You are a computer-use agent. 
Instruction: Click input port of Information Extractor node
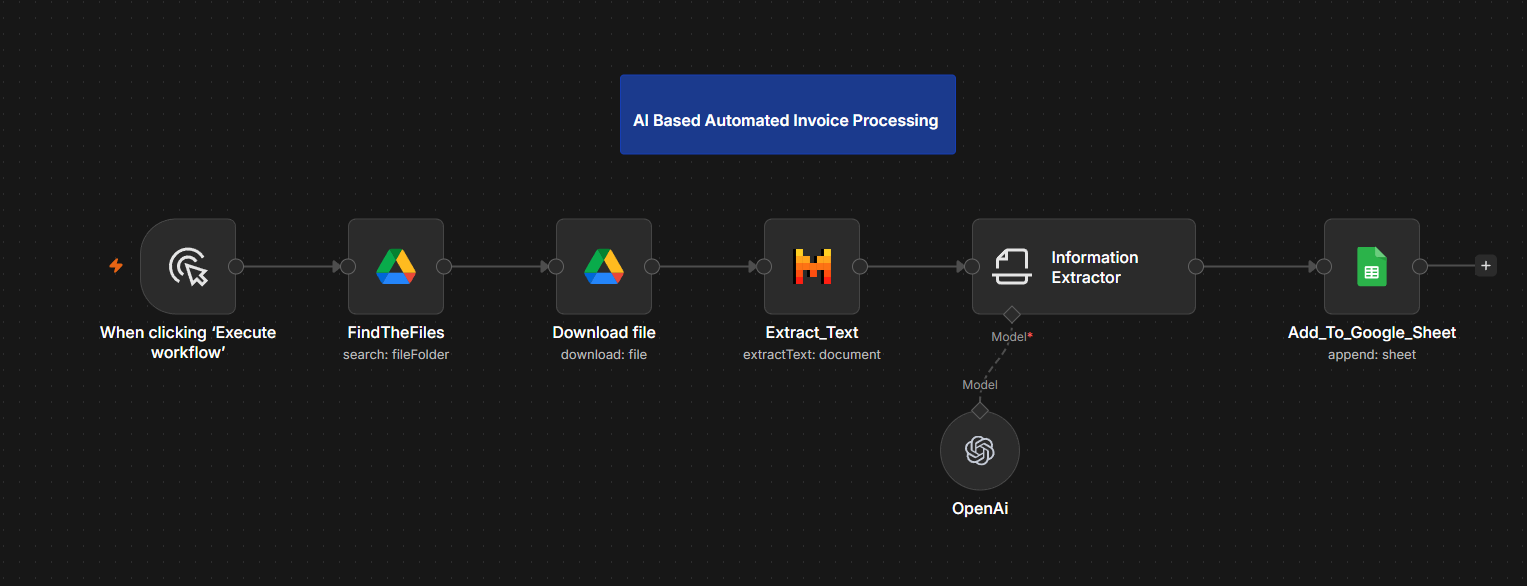pos(972,266)
